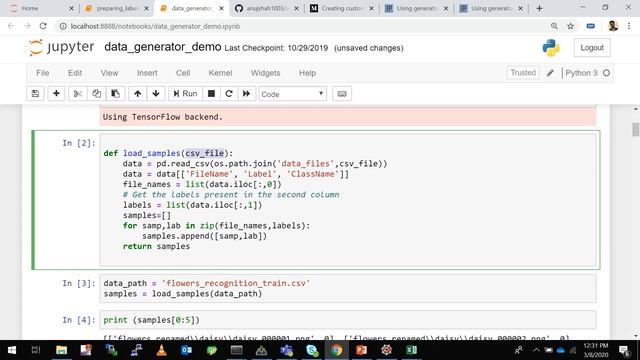Open the command palette keyboard icon
The image size is (640, 360).
(x=342, y=94)
